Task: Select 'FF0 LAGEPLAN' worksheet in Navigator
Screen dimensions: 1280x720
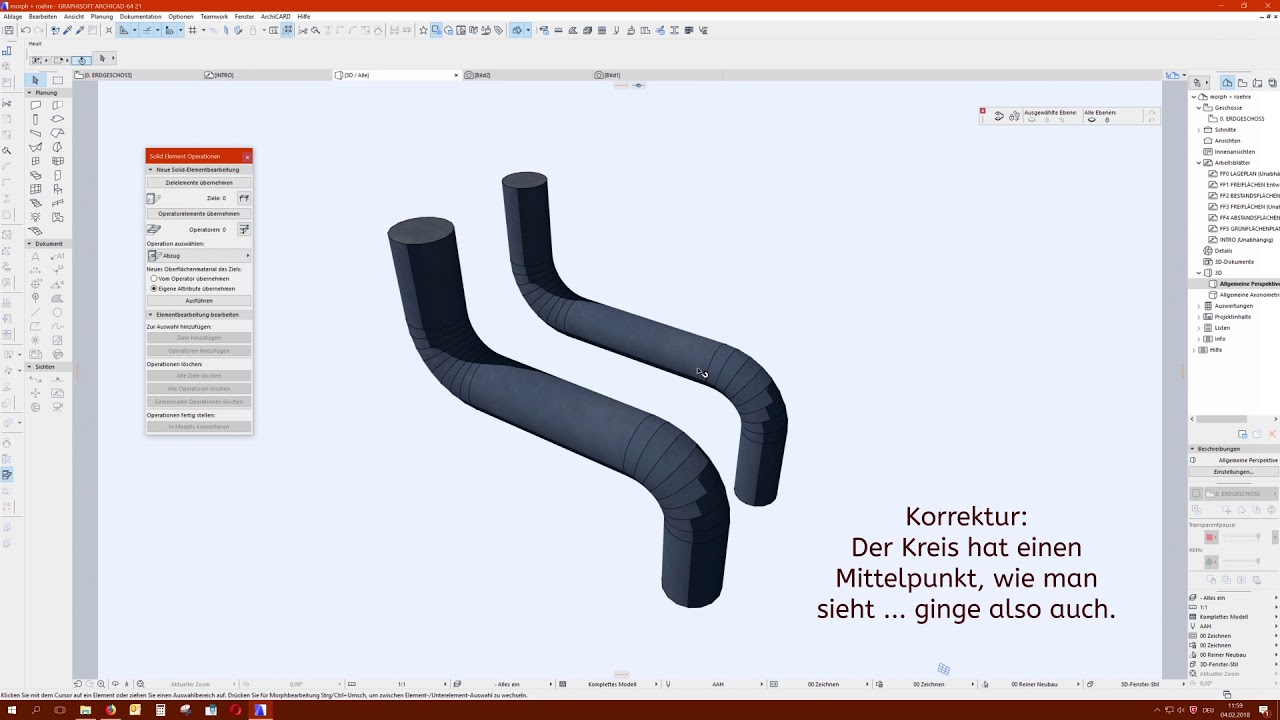Action: click(1244, 174)
